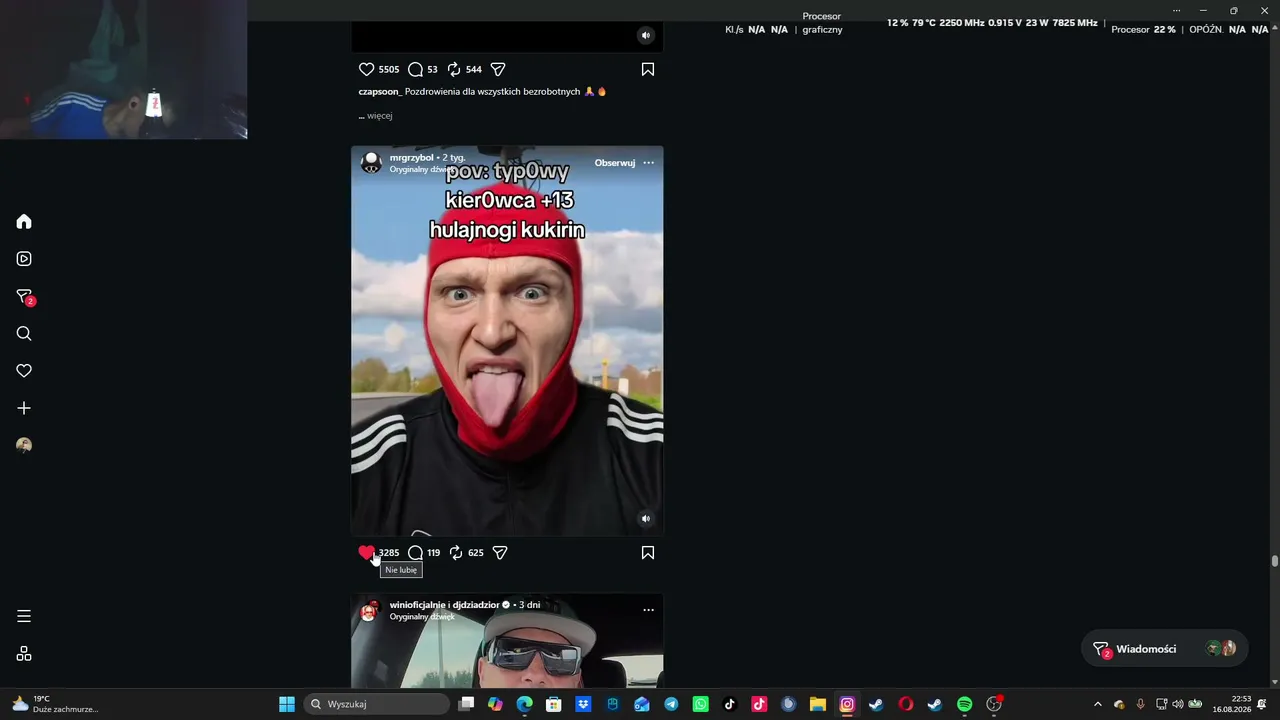Screen dimensions: 1280x720
Task: Open your profile avatar in sidebar
Action: click(24, 445)
